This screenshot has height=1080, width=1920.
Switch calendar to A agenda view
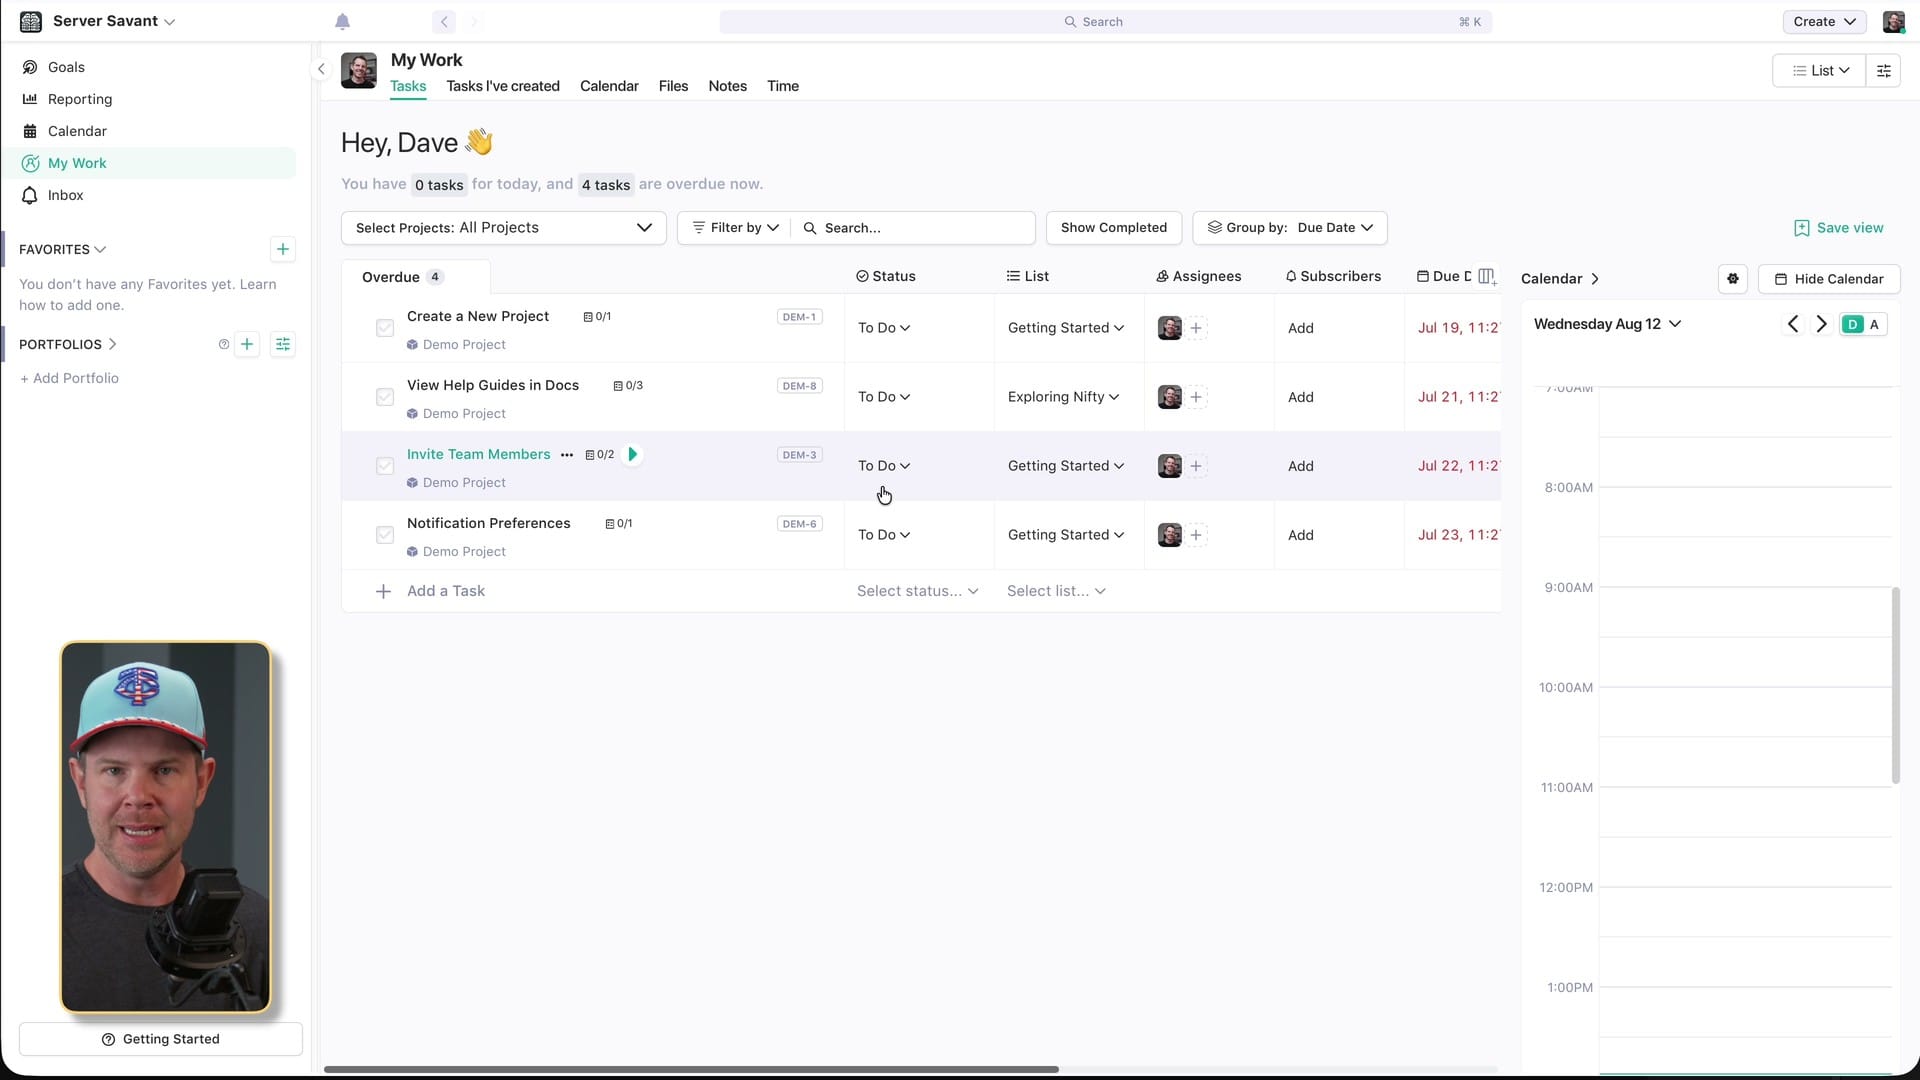coord(1874,324)
